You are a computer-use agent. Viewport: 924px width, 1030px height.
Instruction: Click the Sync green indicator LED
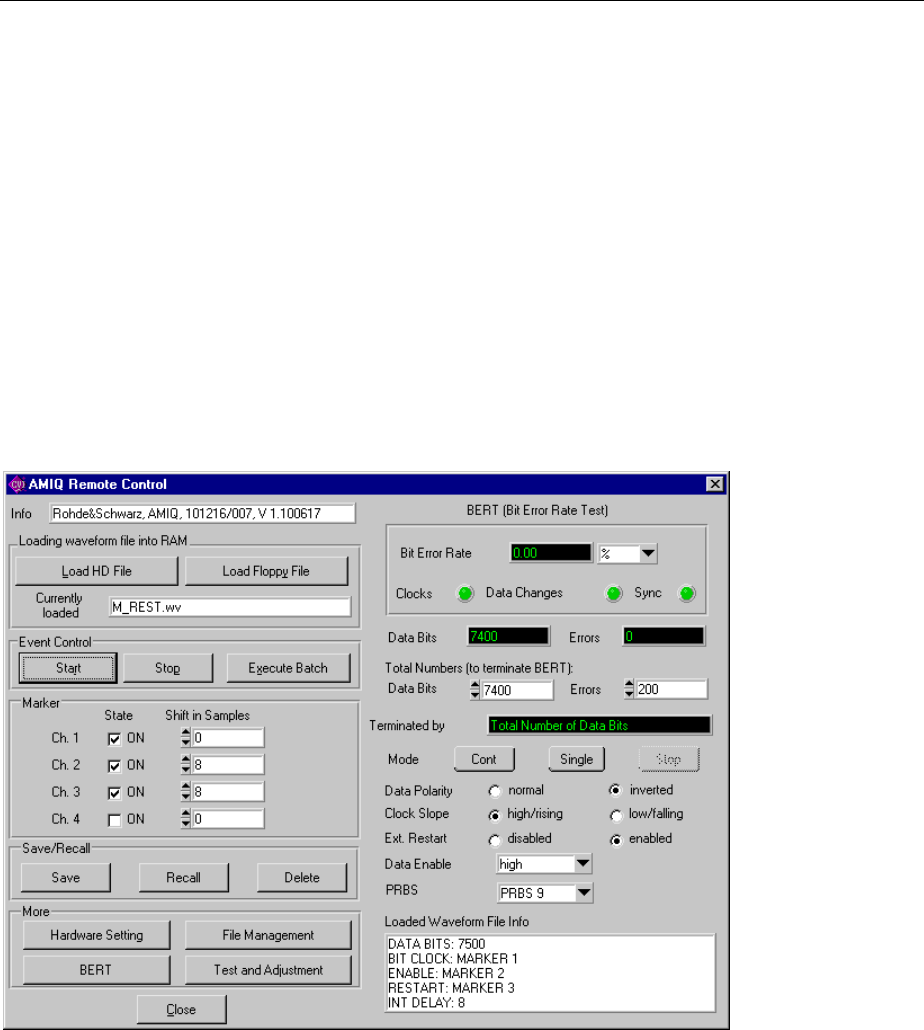686,593
